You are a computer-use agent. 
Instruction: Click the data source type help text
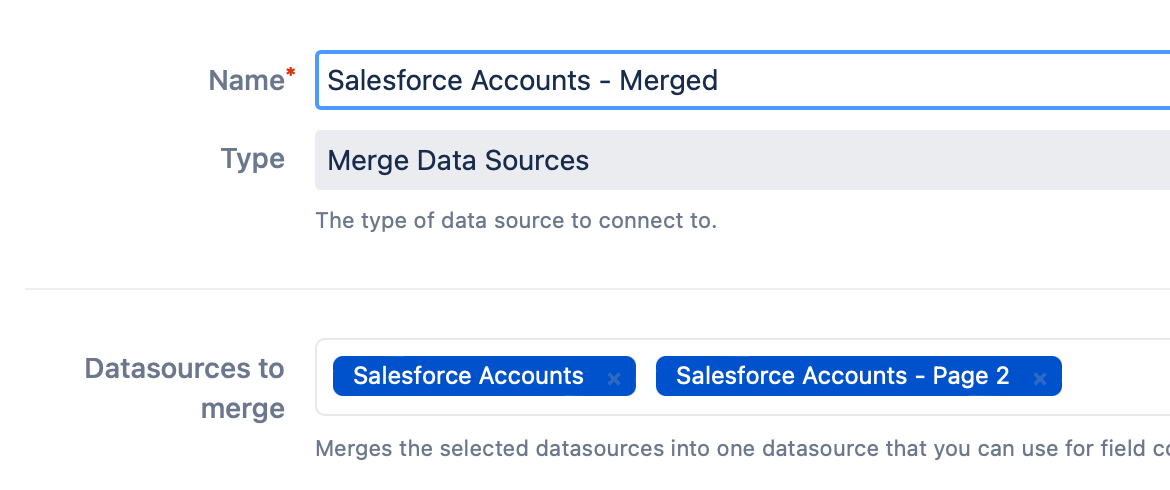click(516, 220)
